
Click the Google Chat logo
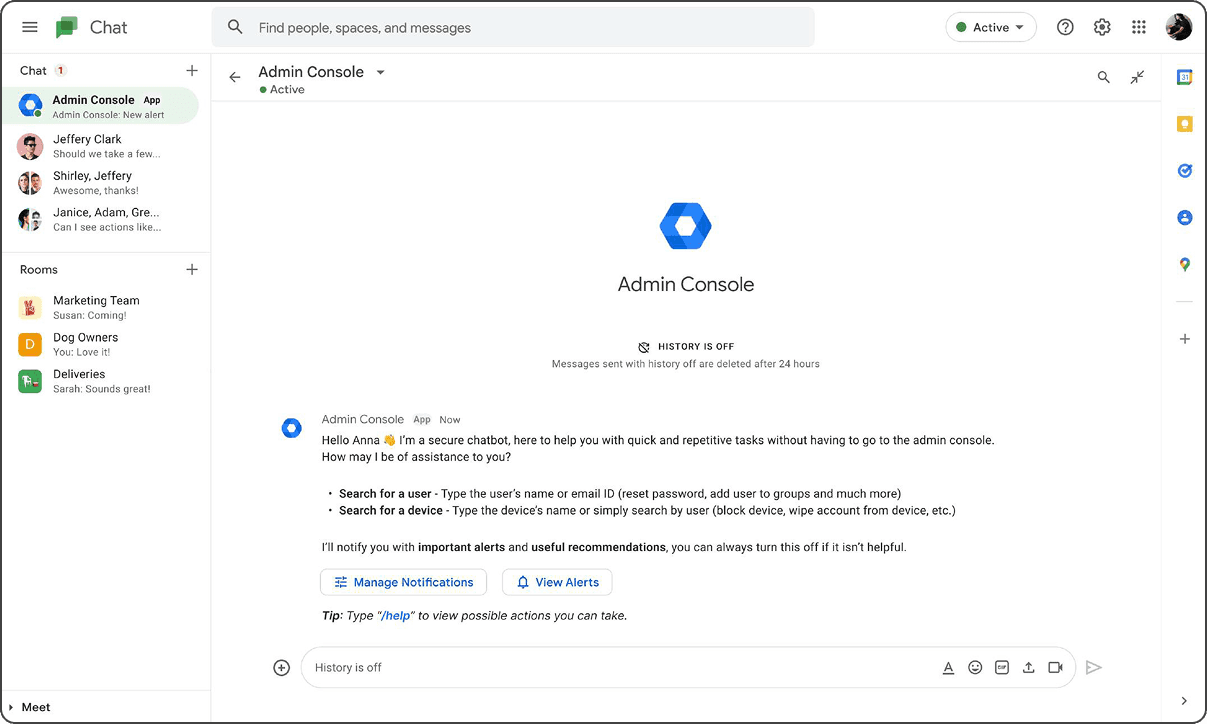pos(67,27)
